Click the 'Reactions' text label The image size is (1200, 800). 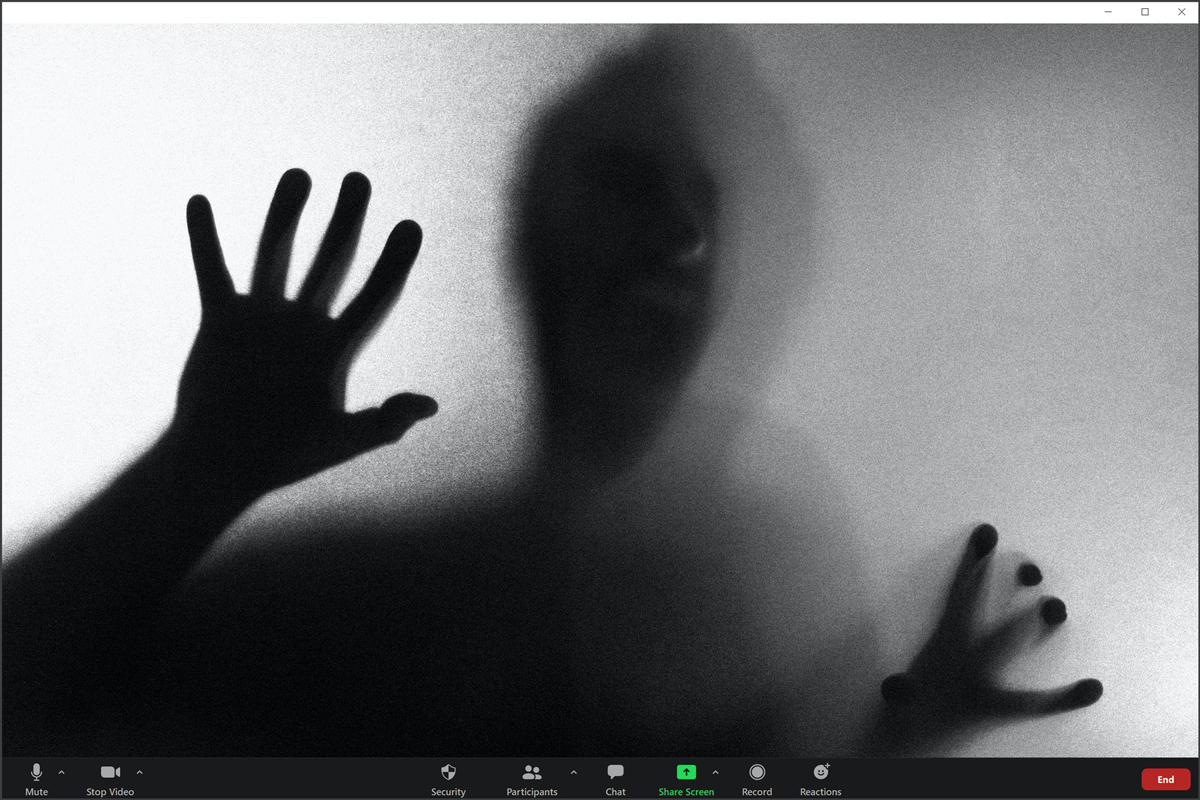pyautogui.click(x=820, y=792)
